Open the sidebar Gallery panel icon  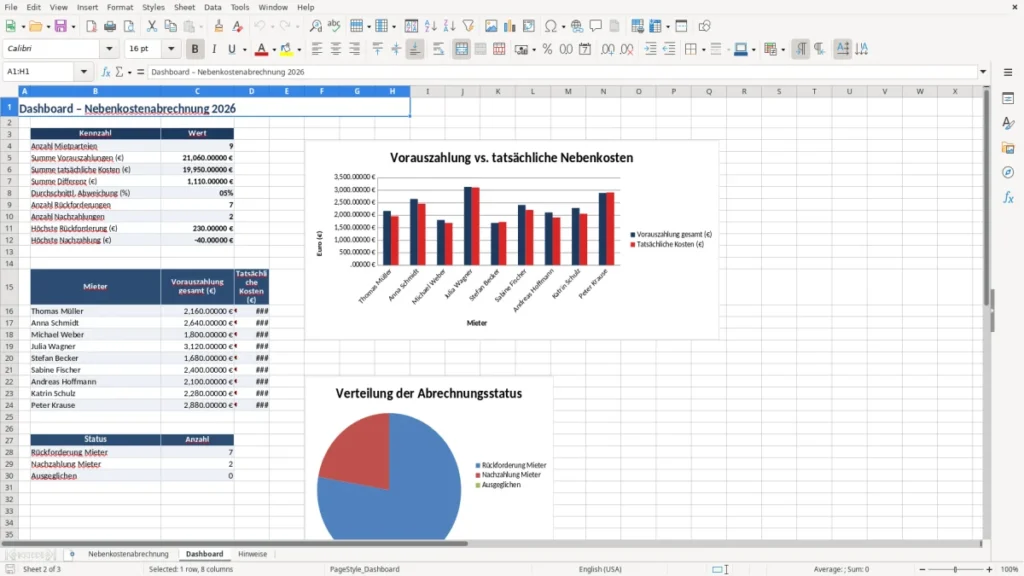click(1008, 148)
